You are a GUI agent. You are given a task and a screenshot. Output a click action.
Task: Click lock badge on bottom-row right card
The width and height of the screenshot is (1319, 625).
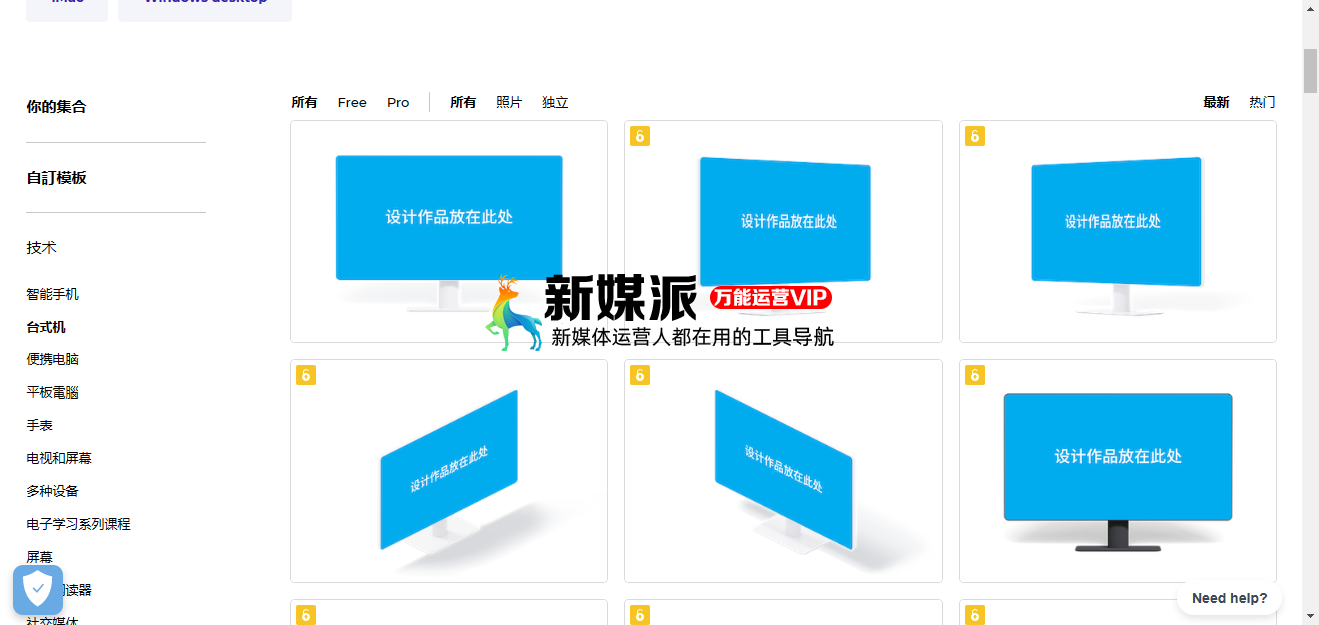point(975,615)
